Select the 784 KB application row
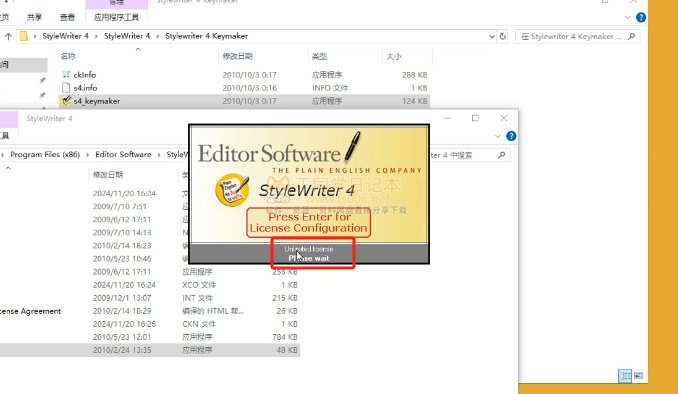678x394 pixels. pos(150,337)
